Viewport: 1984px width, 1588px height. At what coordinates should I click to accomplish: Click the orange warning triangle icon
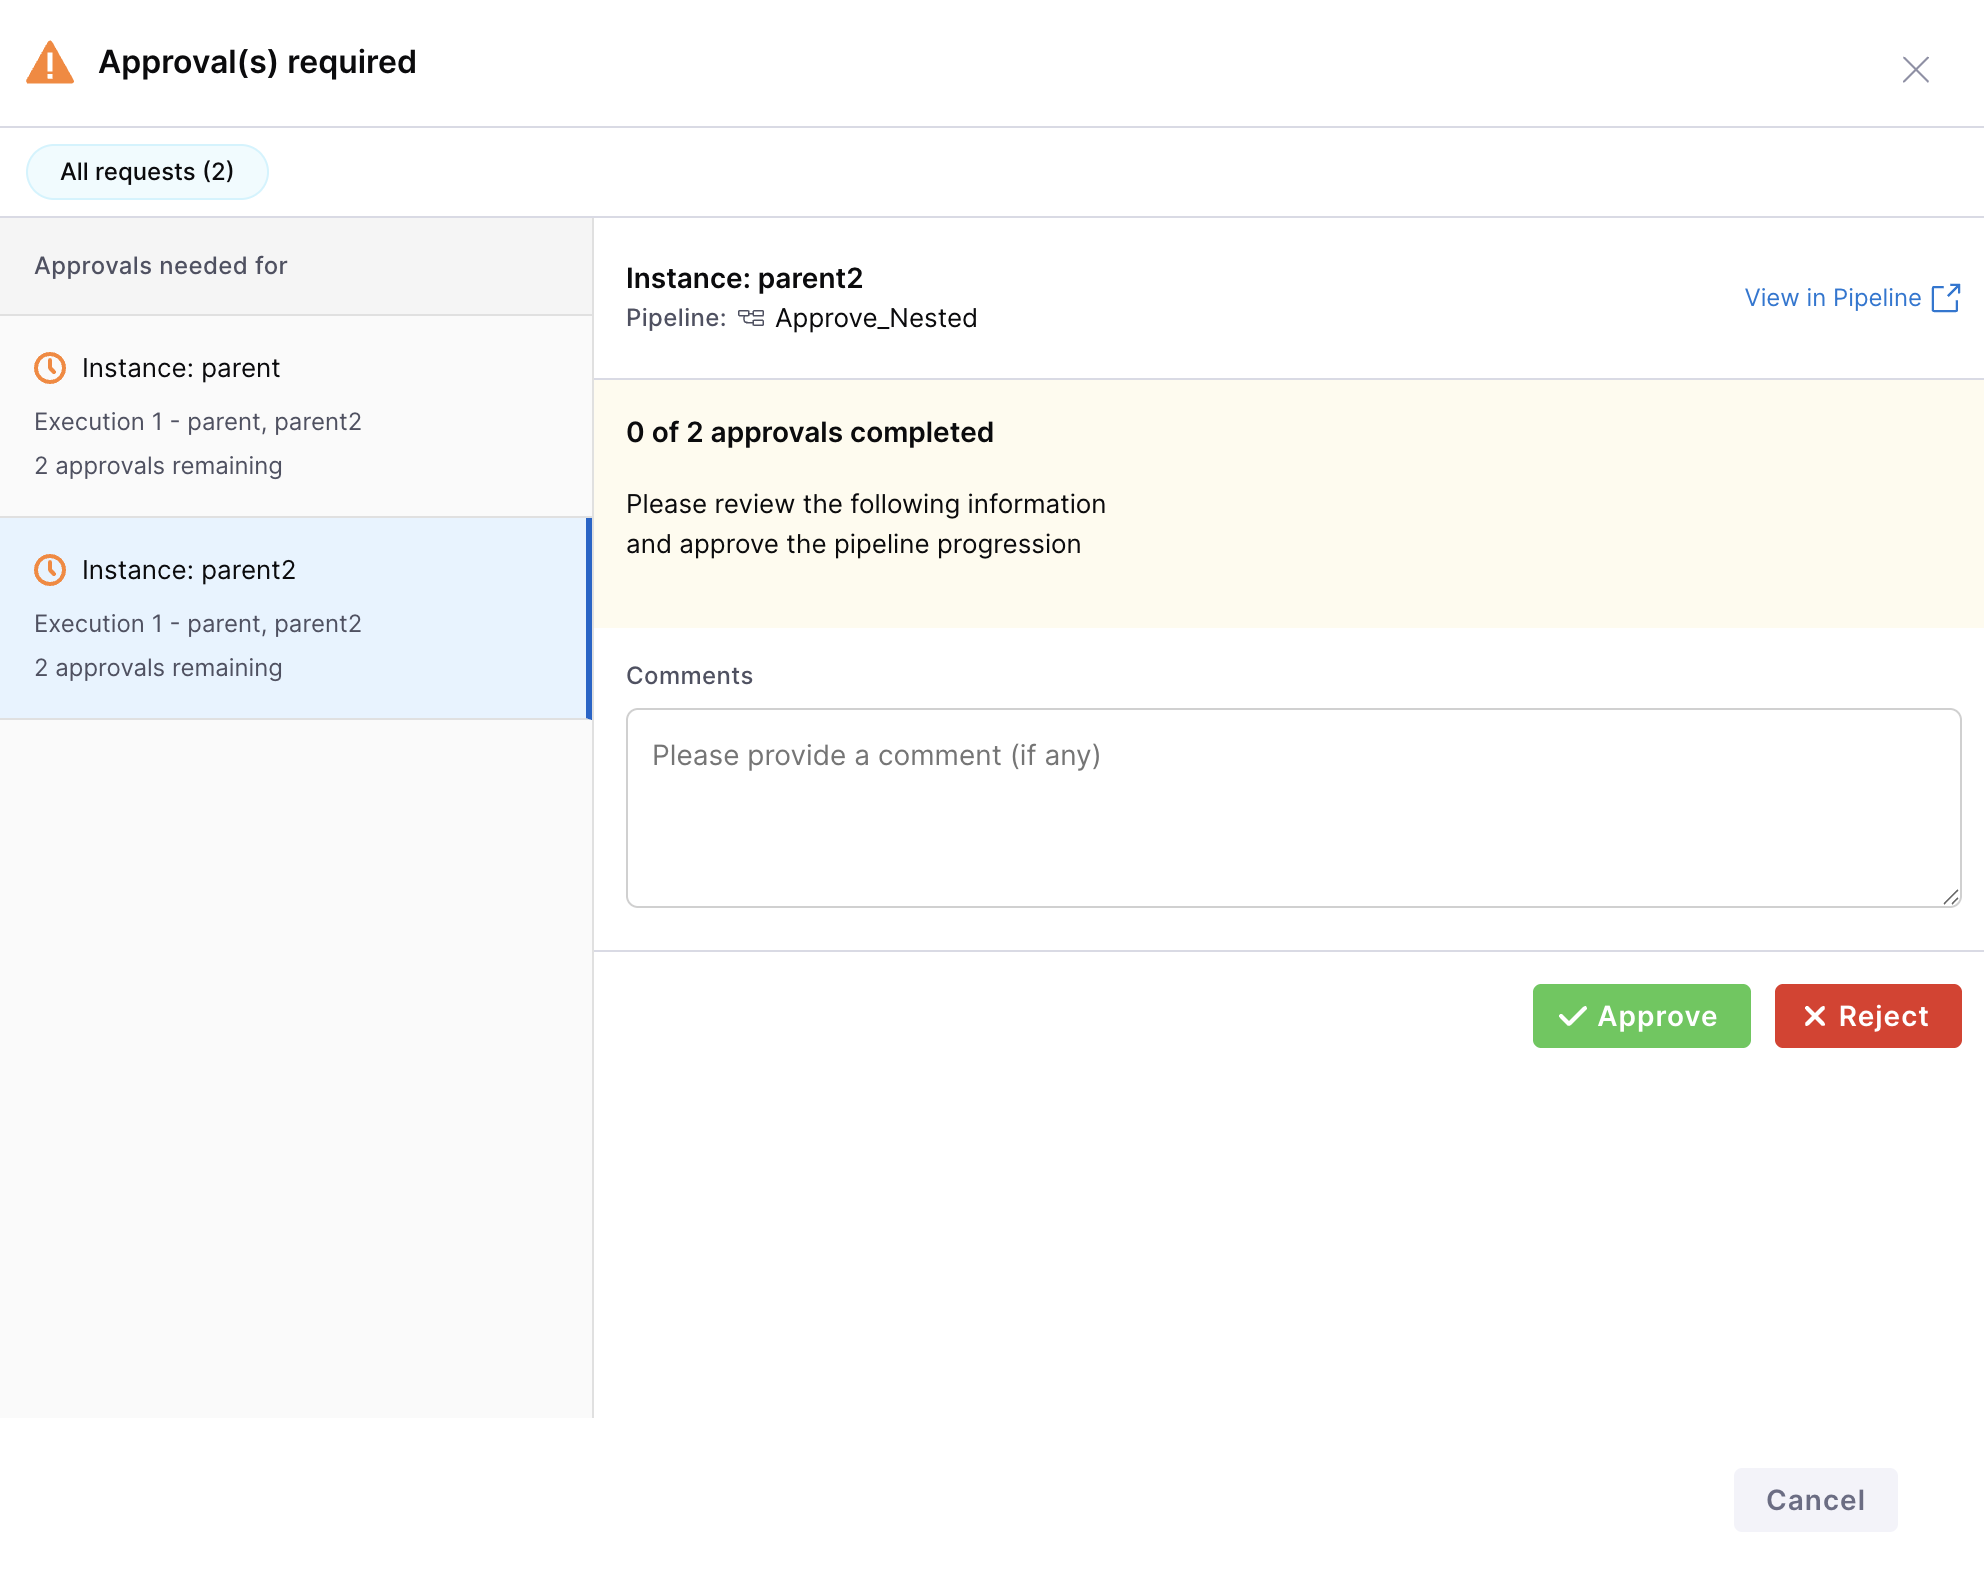click(50, 63)
